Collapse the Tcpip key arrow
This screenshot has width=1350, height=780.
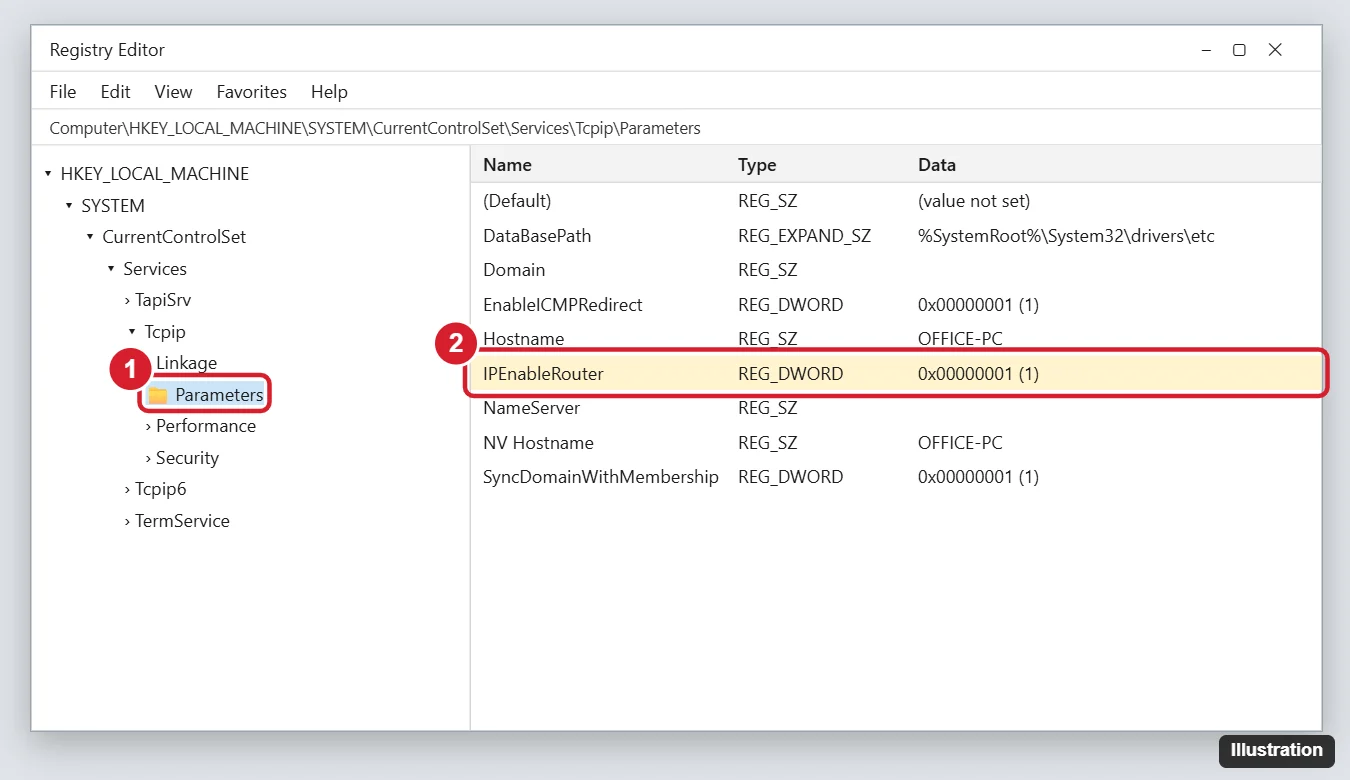132,332
